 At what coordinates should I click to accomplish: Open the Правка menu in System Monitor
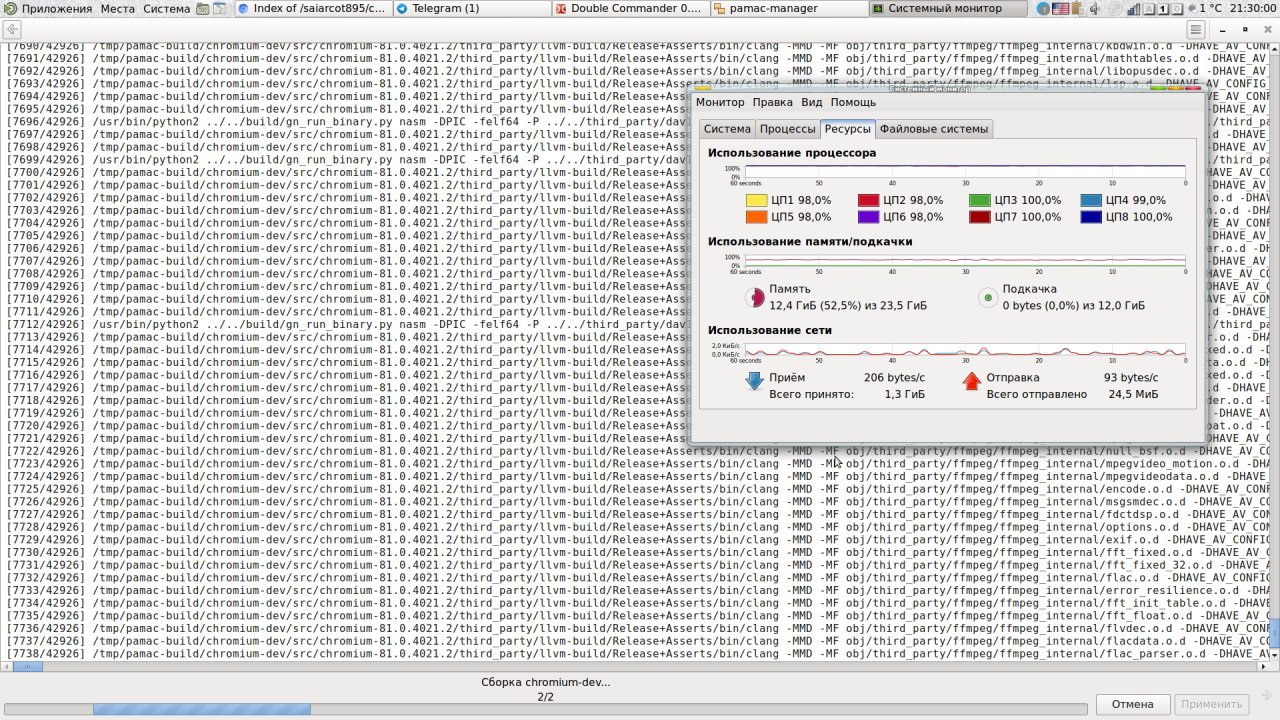(772, 102)
